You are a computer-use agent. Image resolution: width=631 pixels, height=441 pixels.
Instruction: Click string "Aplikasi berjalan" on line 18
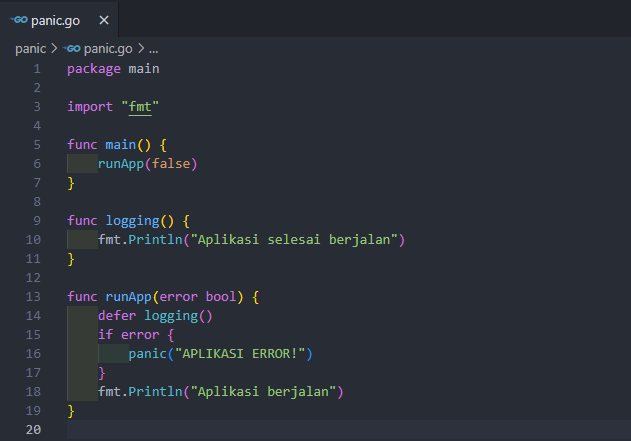263,392
